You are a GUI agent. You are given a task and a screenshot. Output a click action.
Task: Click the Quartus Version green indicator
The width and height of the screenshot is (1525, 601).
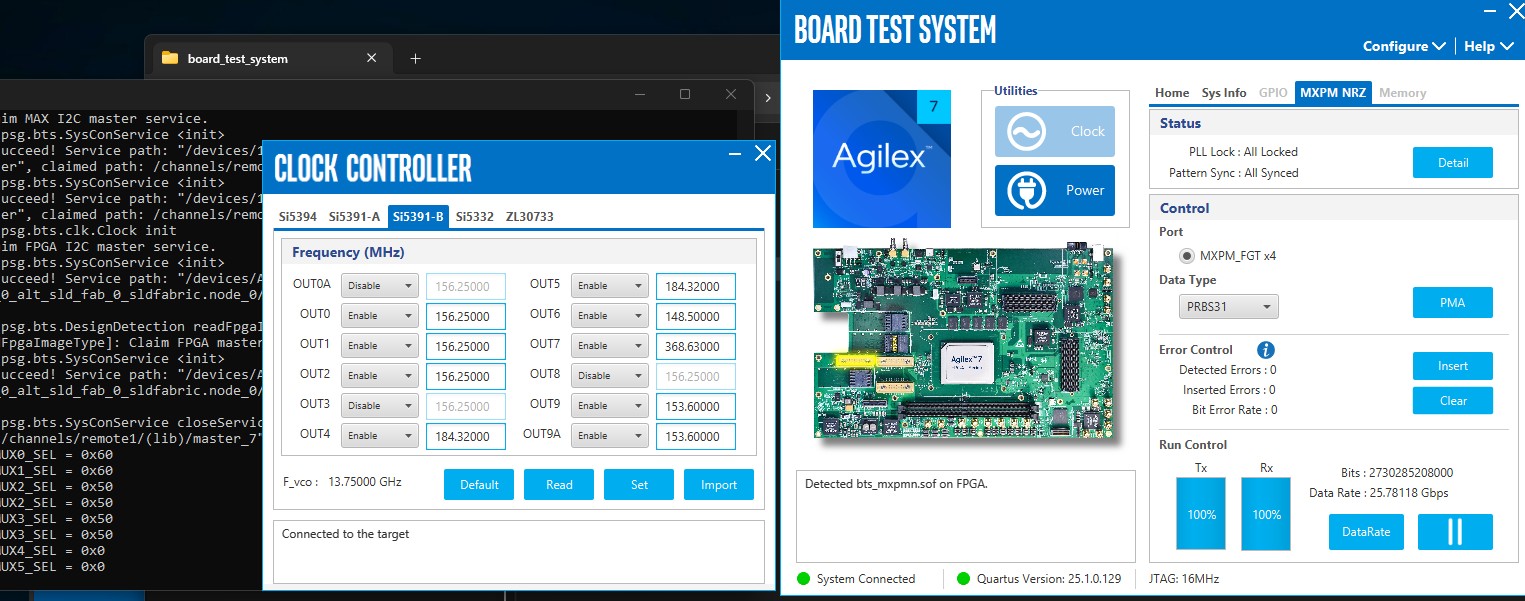(963, 579)
